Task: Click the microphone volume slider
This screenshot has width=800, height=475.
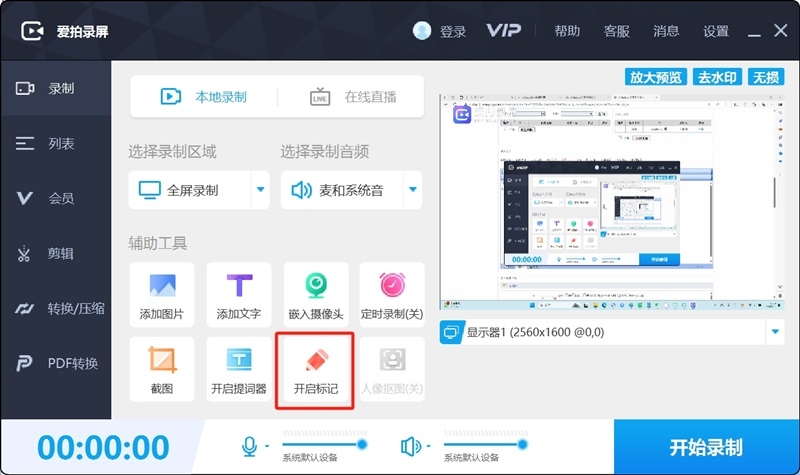Action: tap(324, 444)
